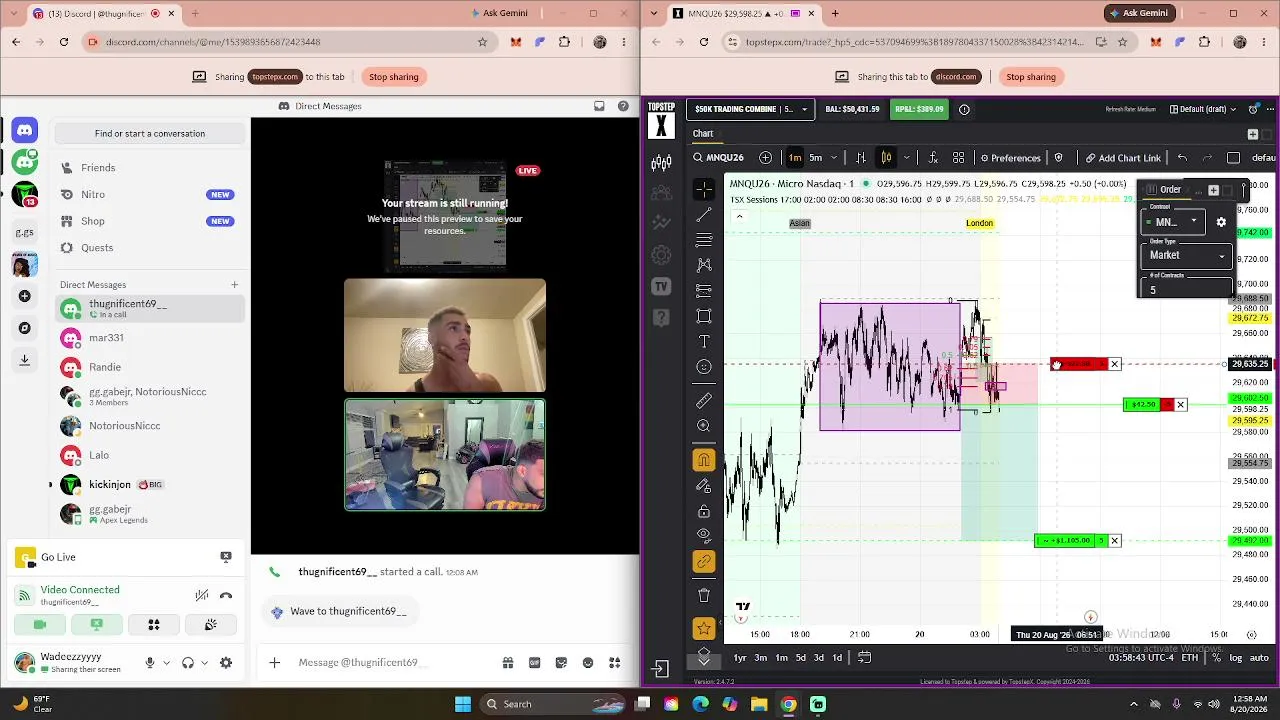
Task: Open the order panel settings gear
Action: point(1221,222)
